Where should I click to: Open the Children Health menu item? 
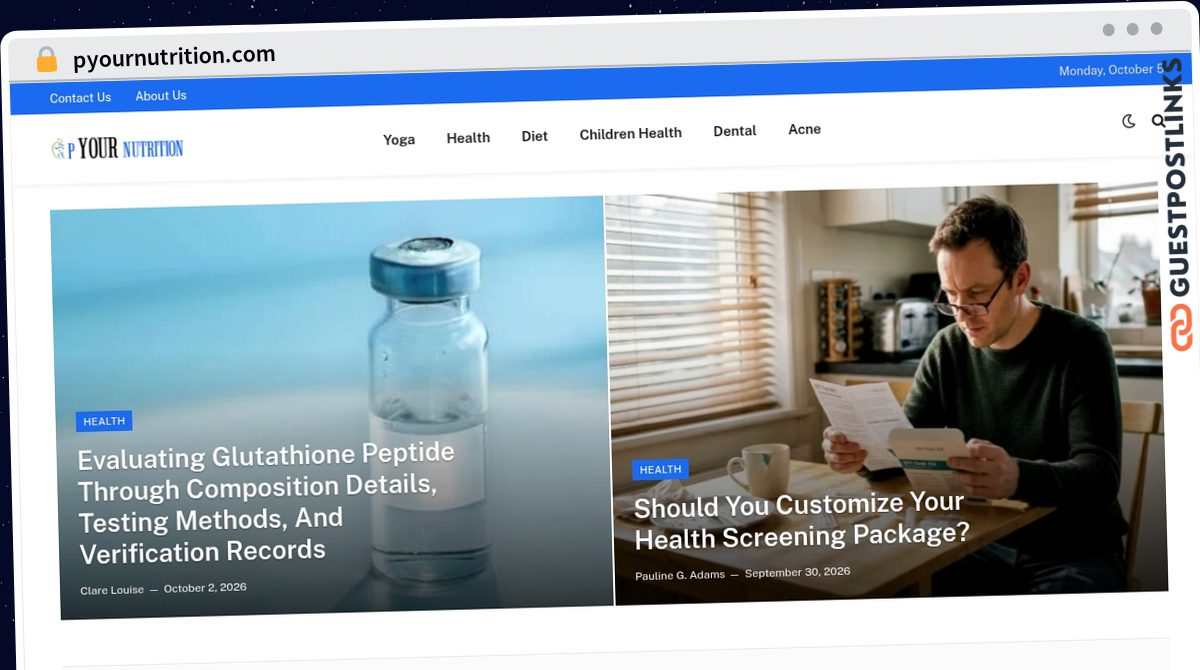point(631,133)
